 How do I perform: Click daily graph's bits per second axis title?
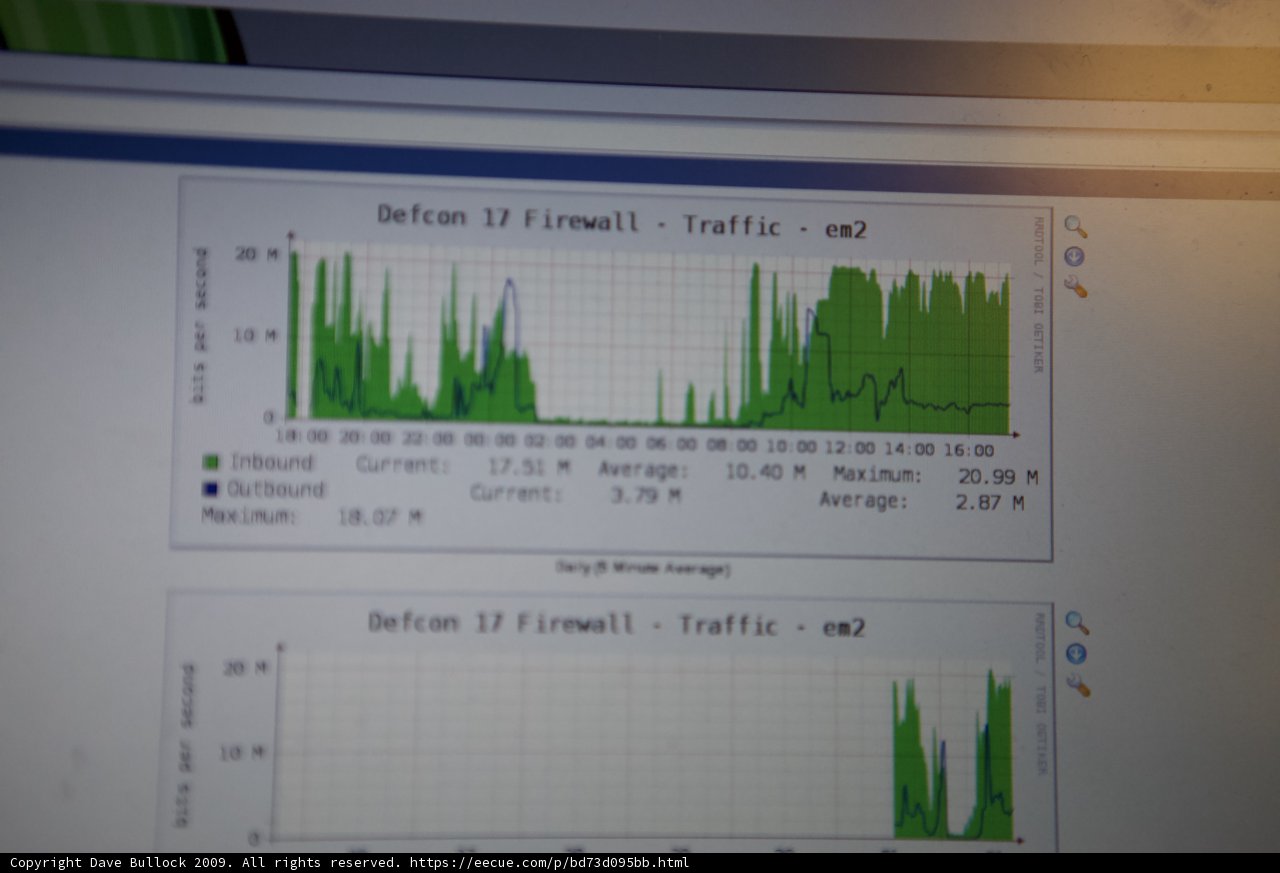pyautogui.click(x=200, y=325)
